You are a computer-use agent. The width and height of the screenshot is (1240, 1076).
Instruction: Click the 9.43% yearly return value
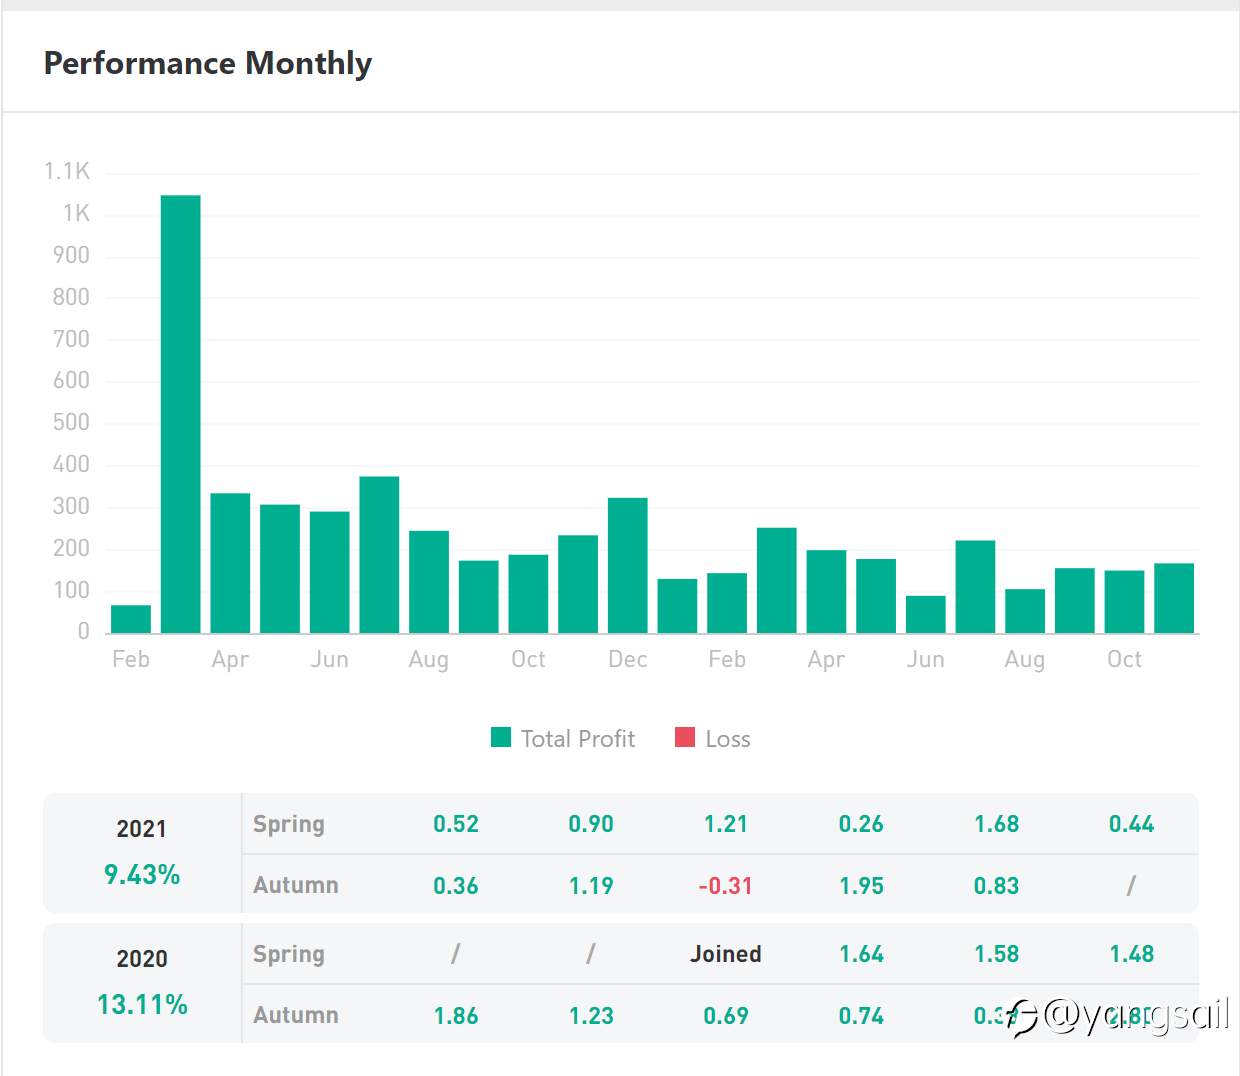pyautogui.click(x=142, y=875)
